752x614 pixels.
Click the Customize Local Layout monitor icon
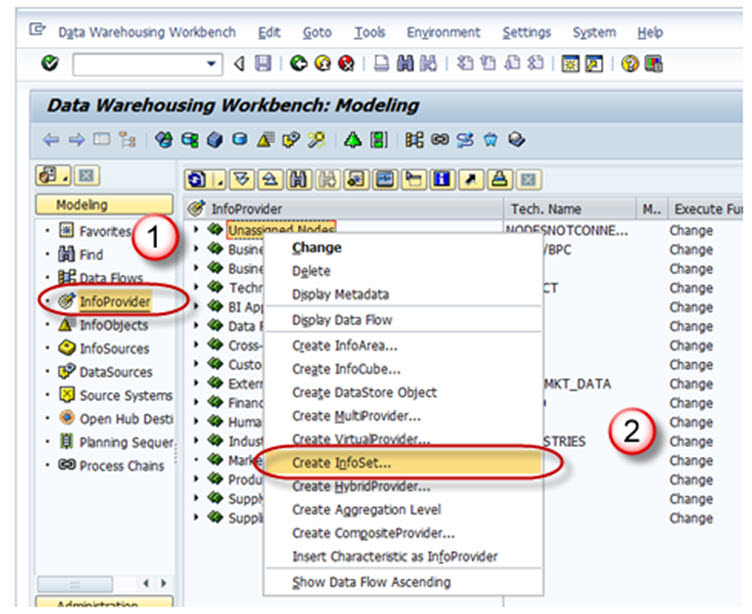[x=654, y=64]
